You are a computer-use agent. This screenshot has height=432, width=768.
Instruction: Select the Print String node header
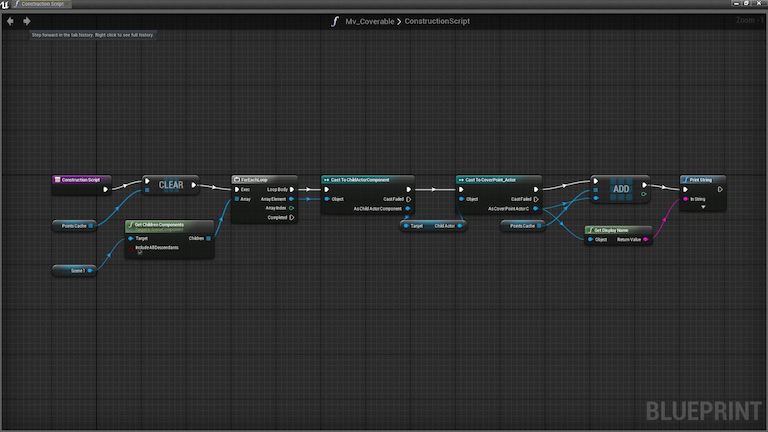pyautogui.click(x=702, y=180)
